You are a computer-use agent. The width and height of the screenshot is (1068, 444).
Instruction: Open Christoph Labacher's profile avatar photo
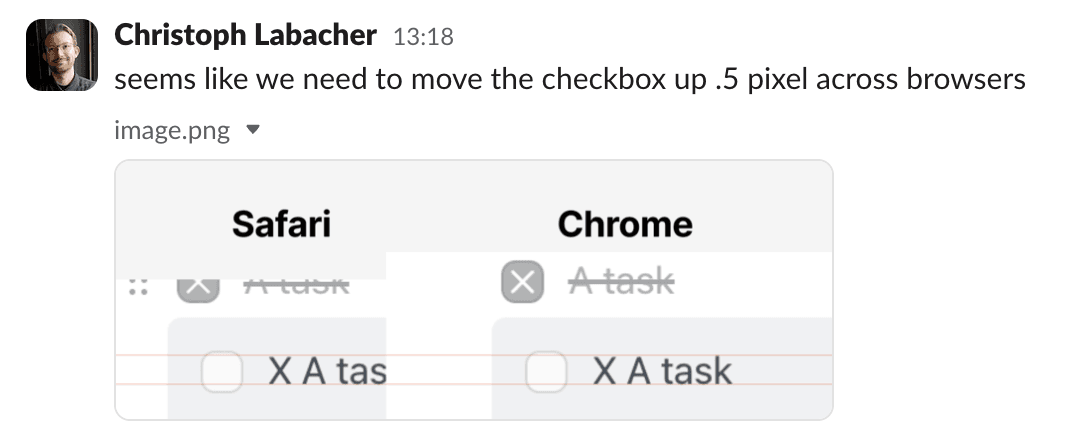62,55
